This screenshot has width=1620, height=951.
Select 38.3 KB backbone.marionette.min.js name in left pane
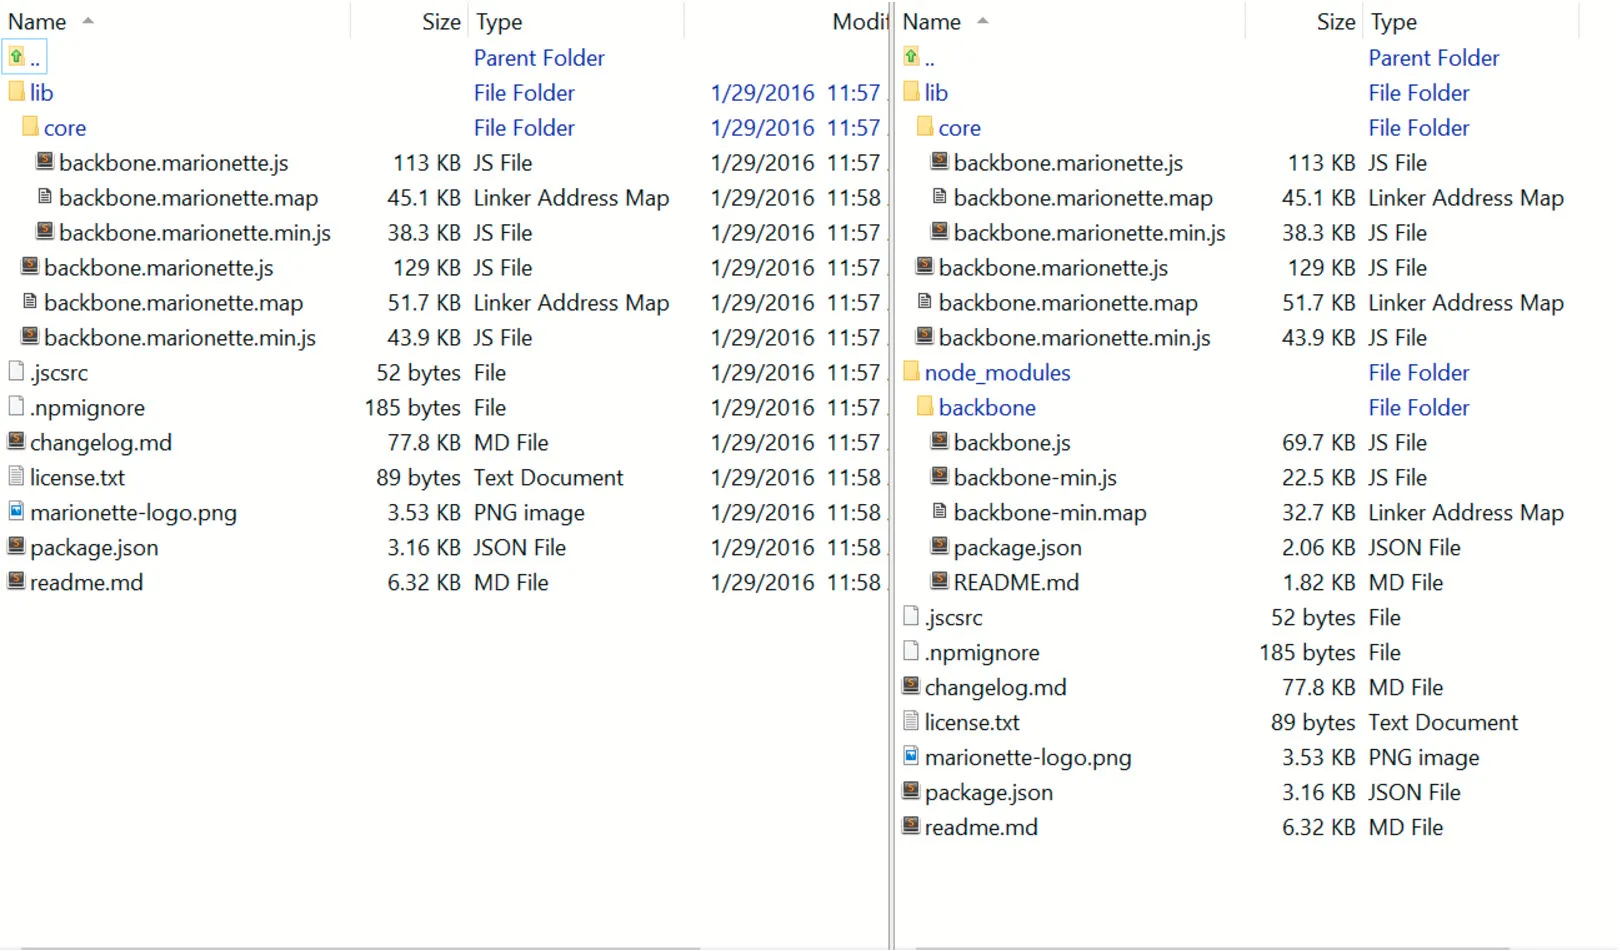195,233
